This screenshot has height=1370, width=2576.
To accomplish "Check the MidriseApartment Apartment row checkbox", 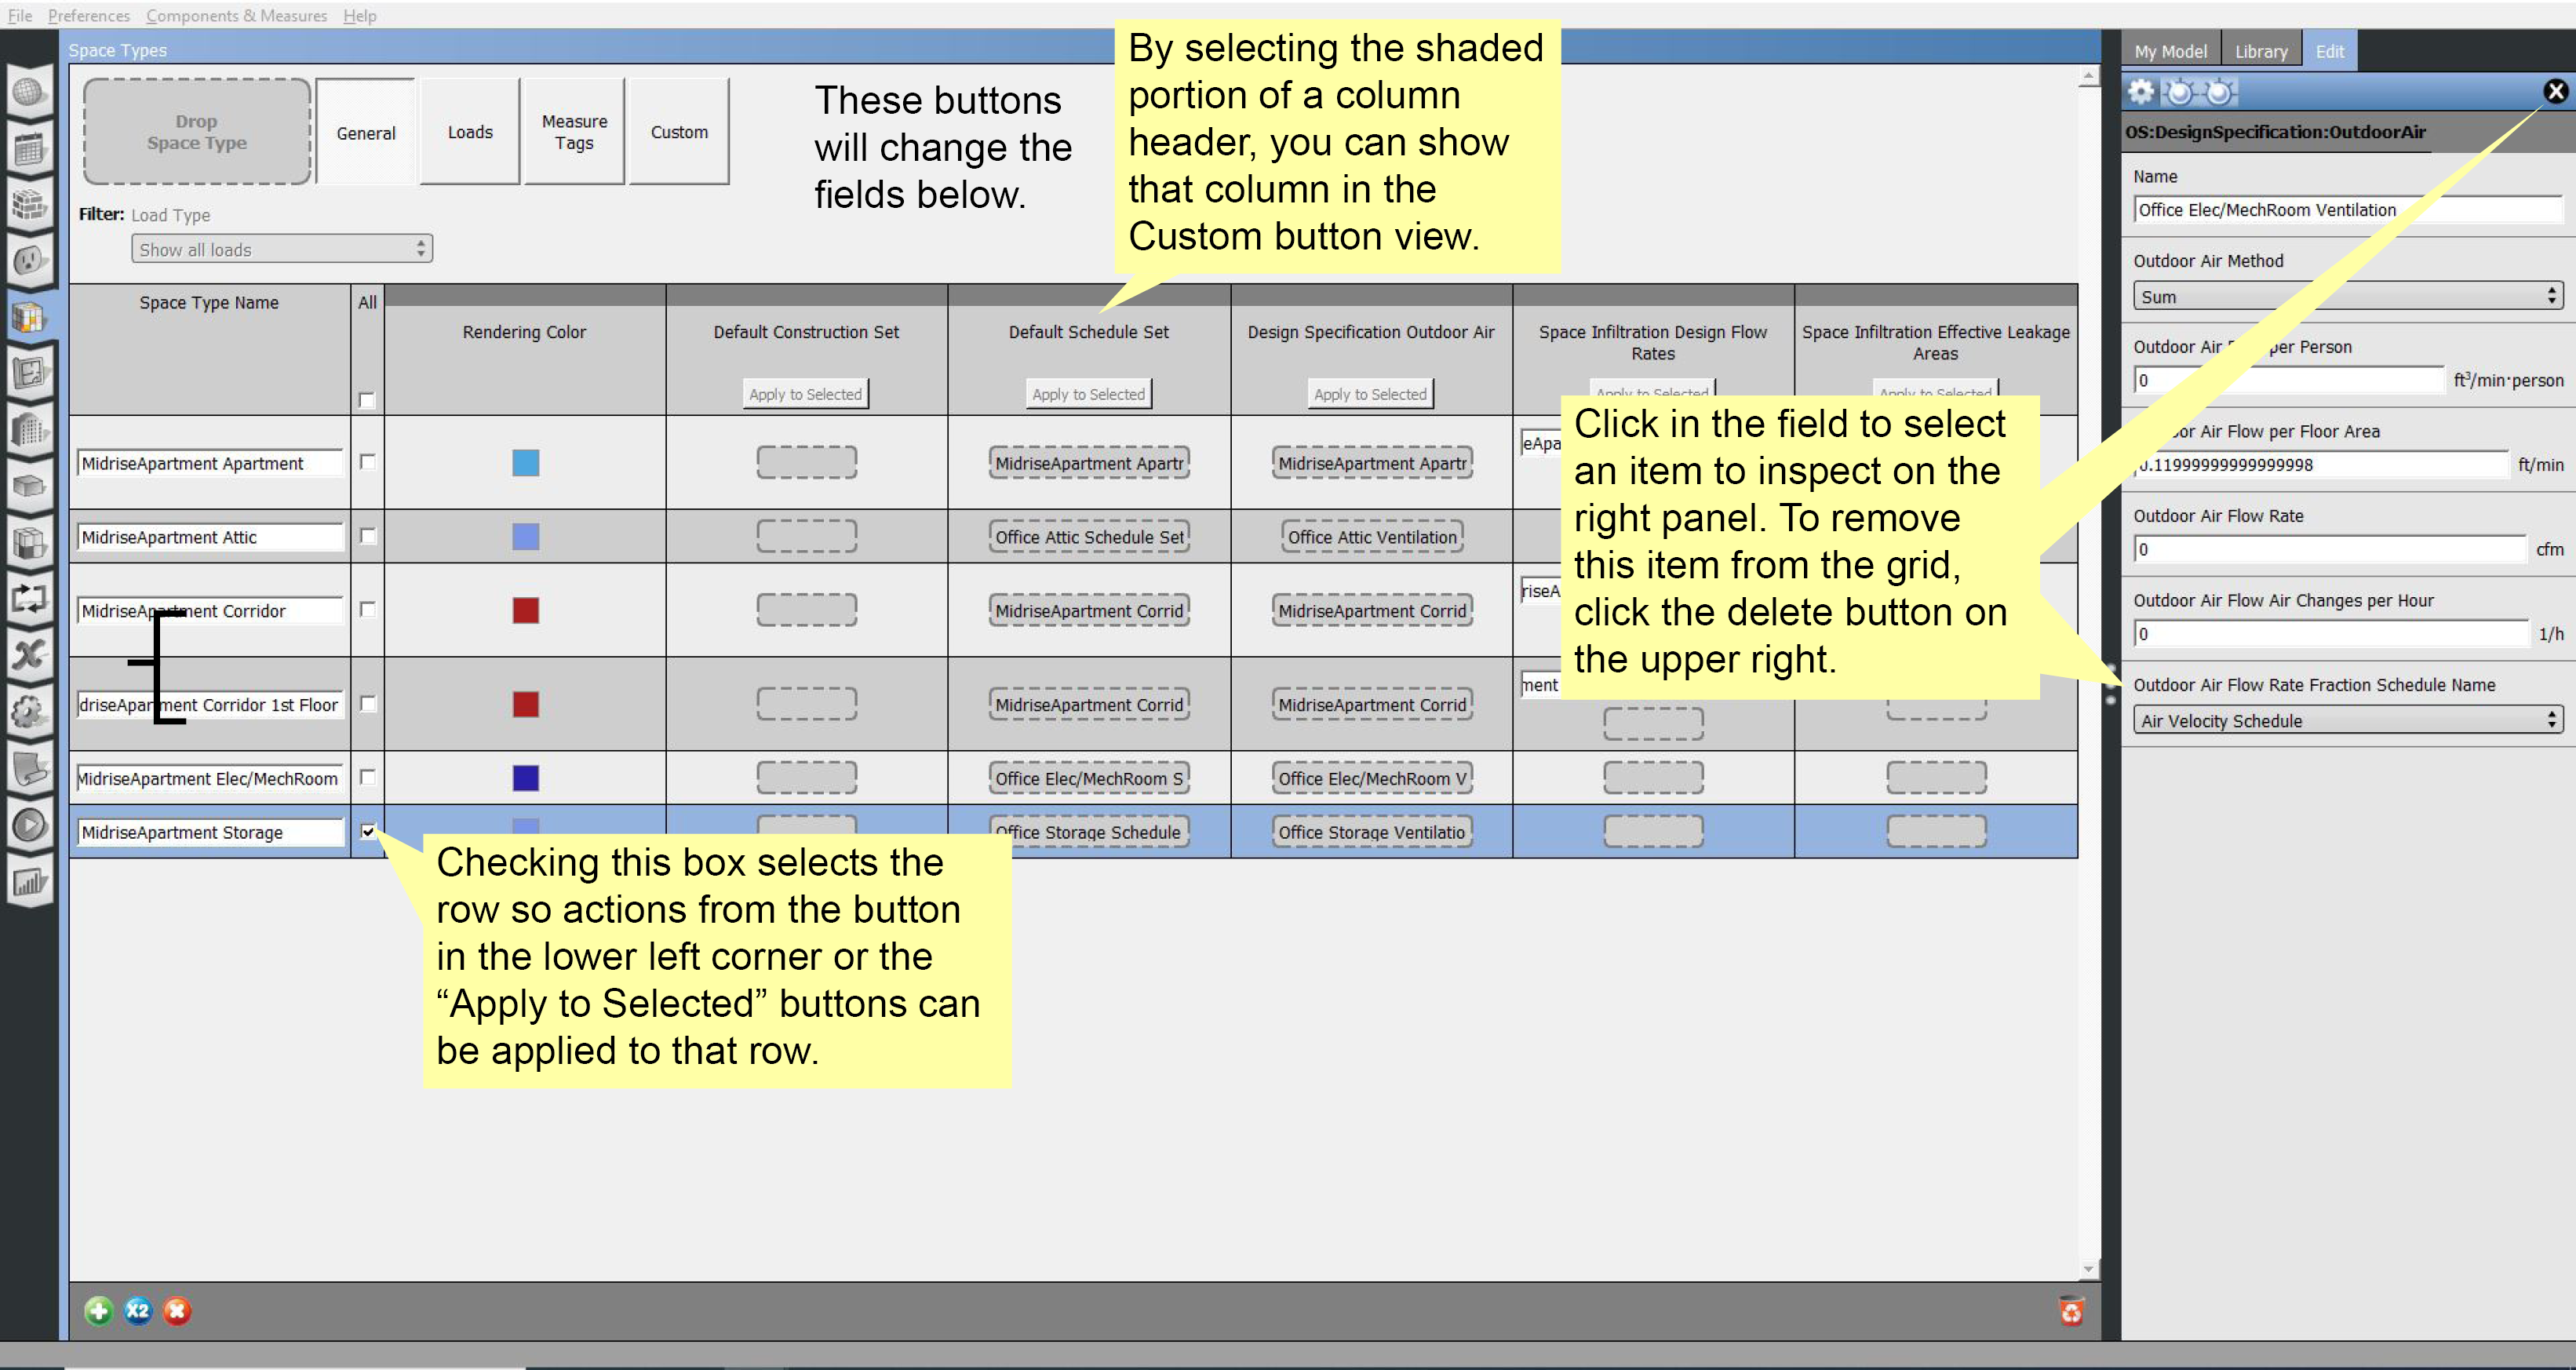I will pyautogui.click(x=367, y=462).
